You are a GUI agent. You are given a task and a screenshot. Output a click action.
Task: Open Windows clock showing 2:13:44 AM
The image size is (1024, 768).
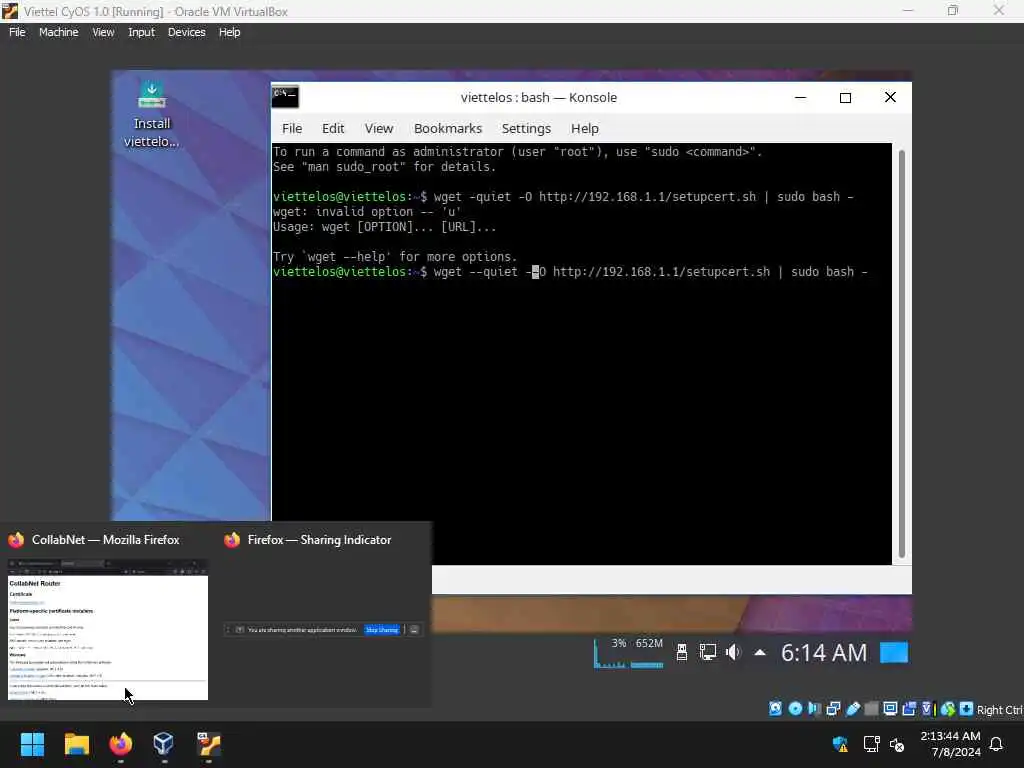(950, 744)
